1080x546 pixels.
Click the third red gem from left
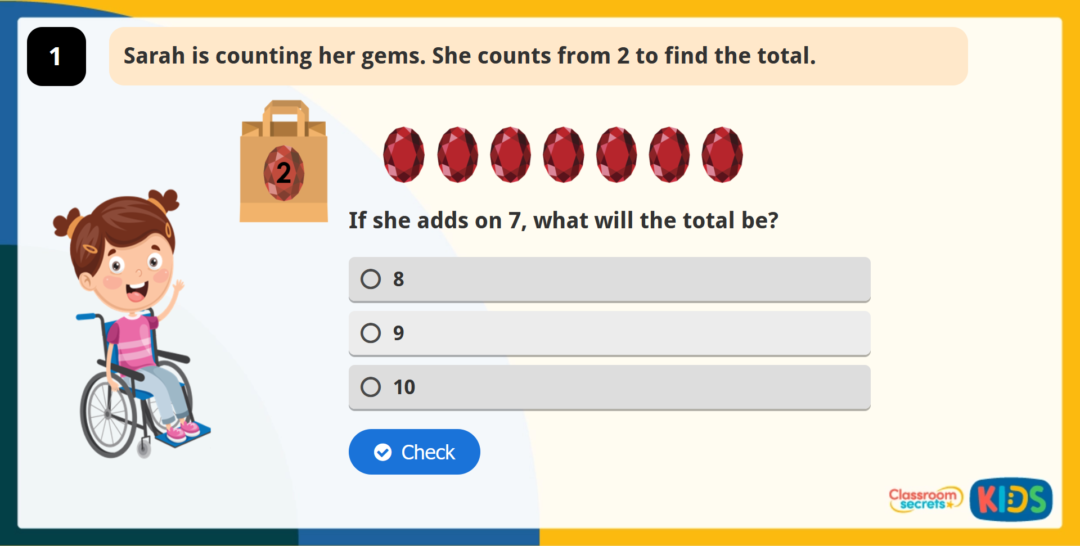click(x=510, y=155)
